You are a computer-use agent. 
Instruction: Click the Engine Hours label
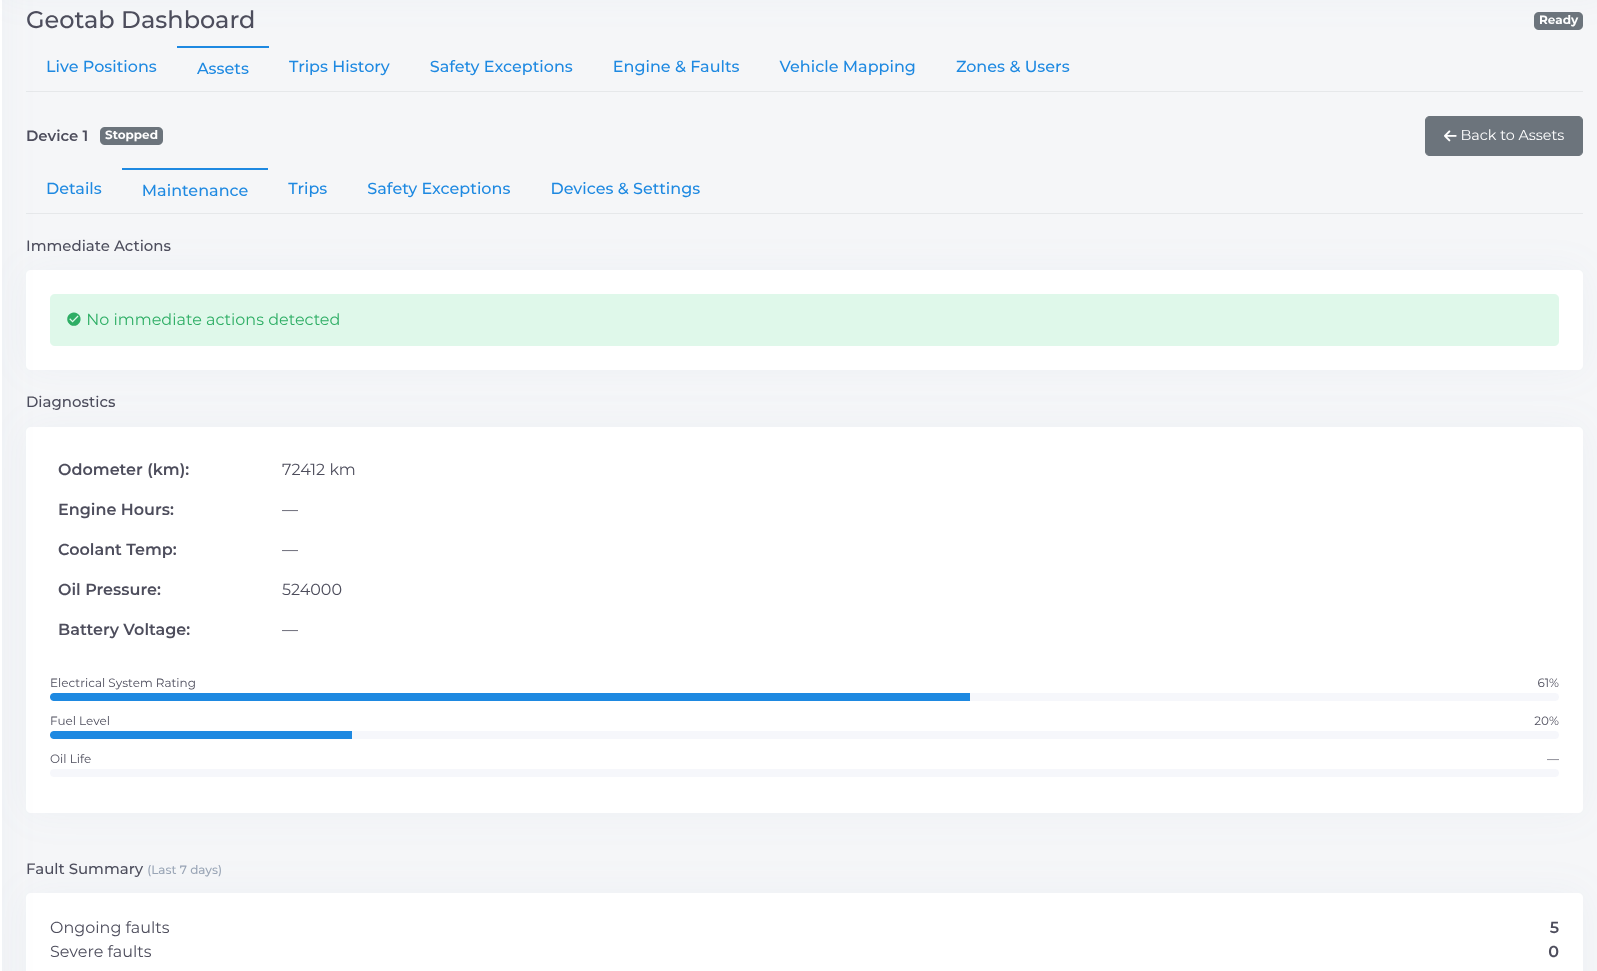click(116, 510)
